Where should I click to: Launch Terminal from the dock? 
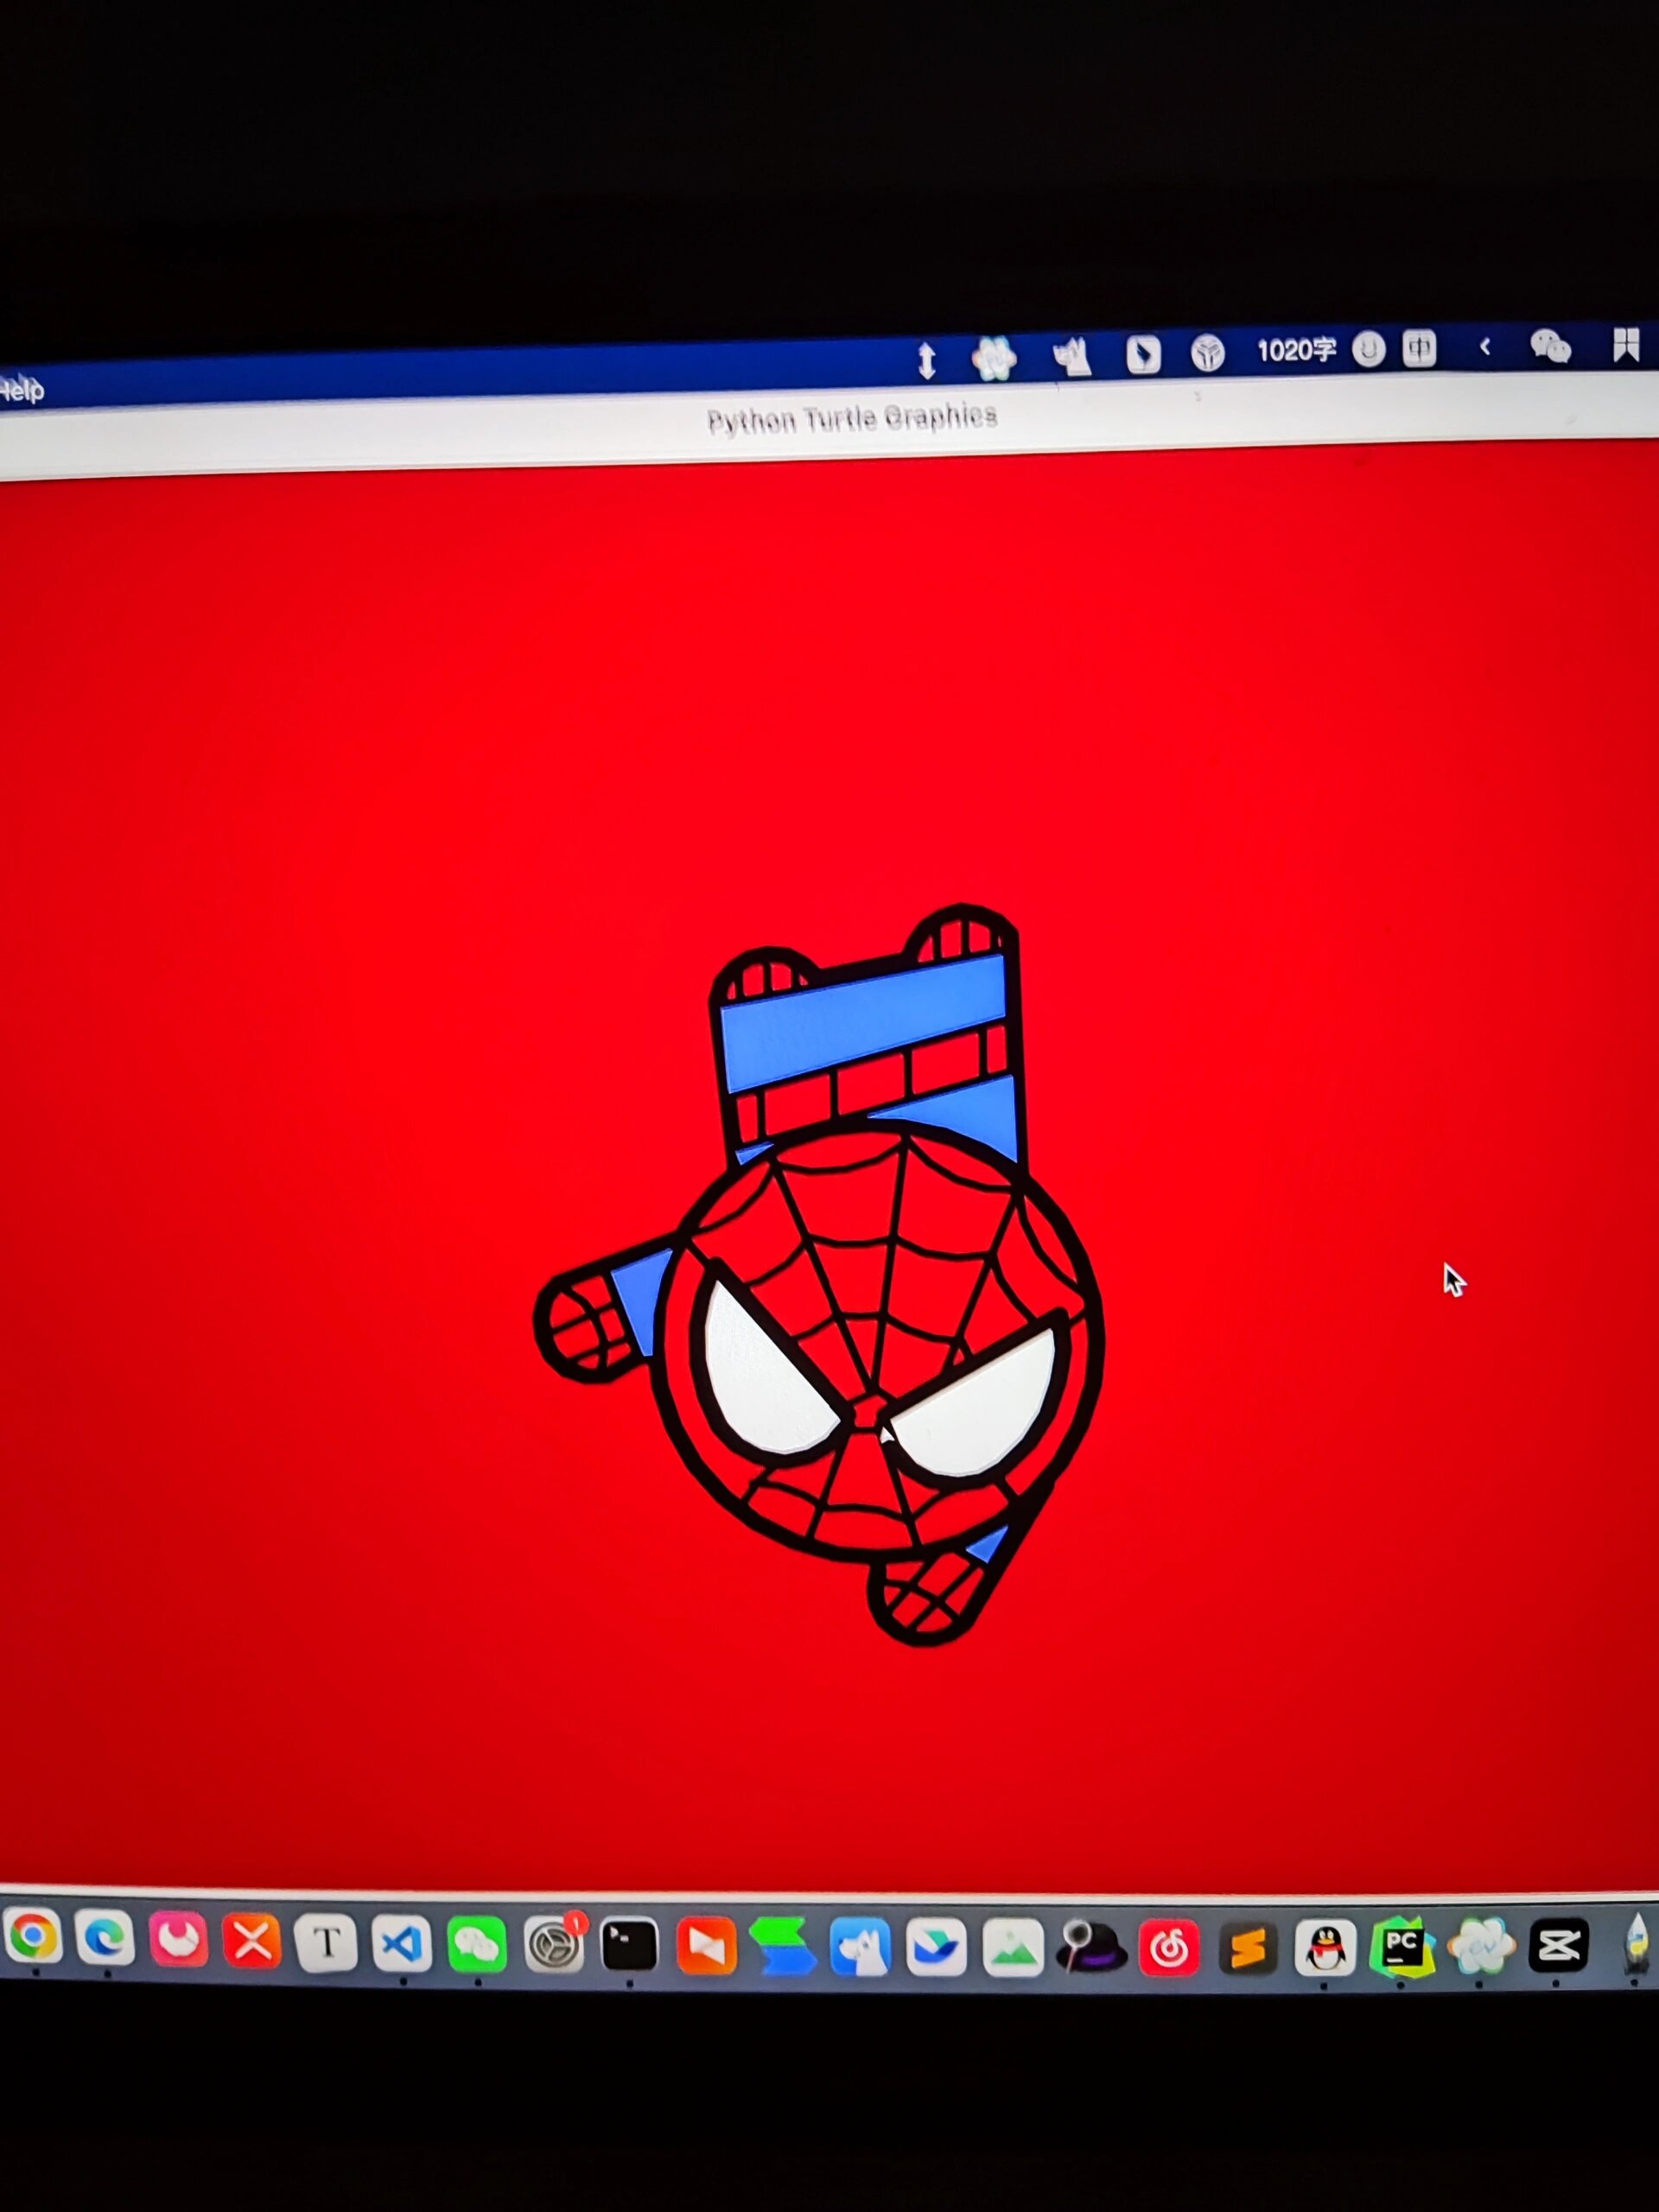(x=630, y=1945)
